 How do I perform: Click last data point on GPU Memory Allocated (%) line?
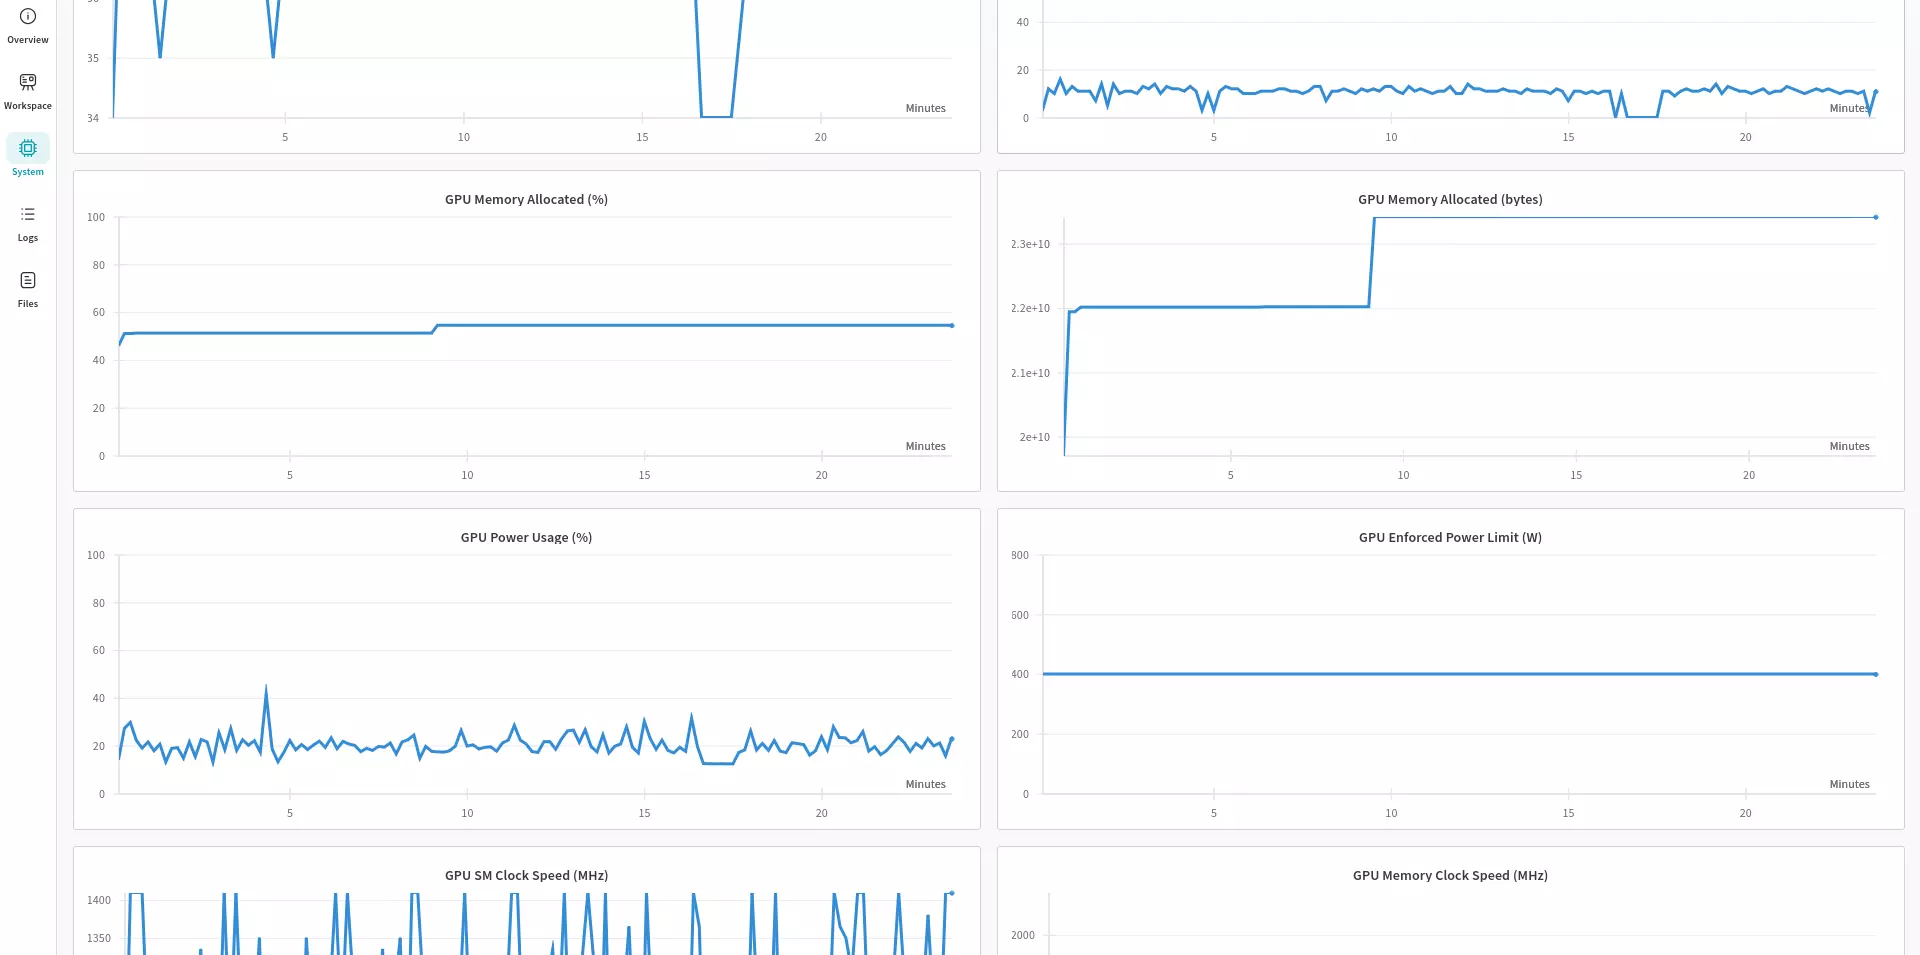pyautogui.click(x=951, y=326)
